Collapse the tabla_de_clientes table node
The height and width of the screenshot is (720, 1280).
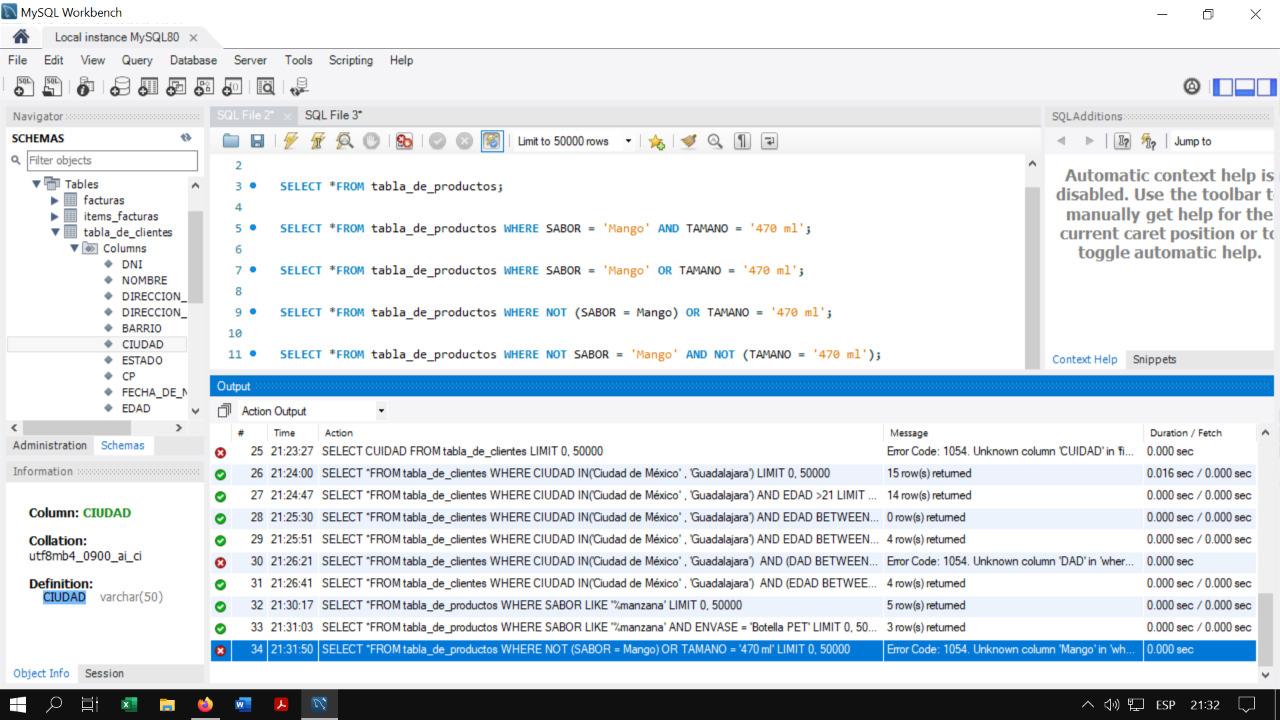[55, 232]
